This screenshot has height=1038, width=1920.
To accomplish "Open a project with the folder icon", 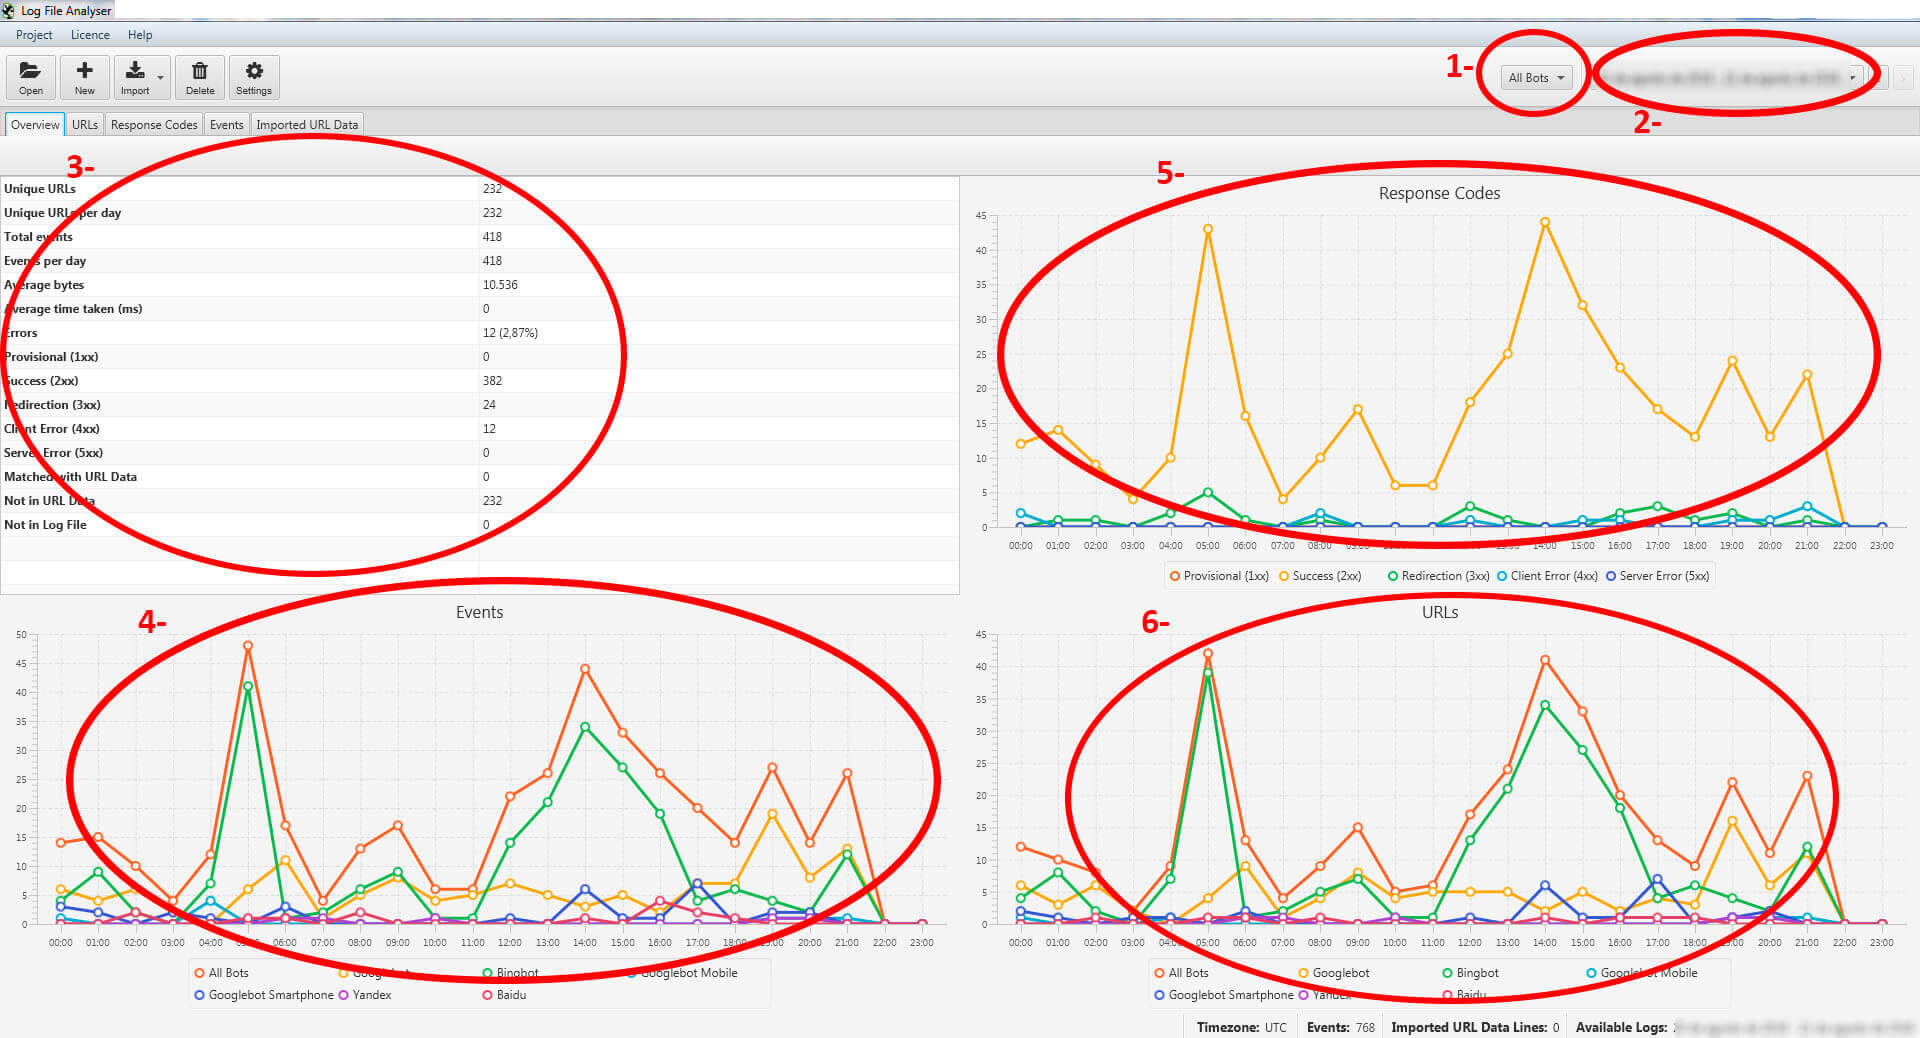I will pos(31,77).
